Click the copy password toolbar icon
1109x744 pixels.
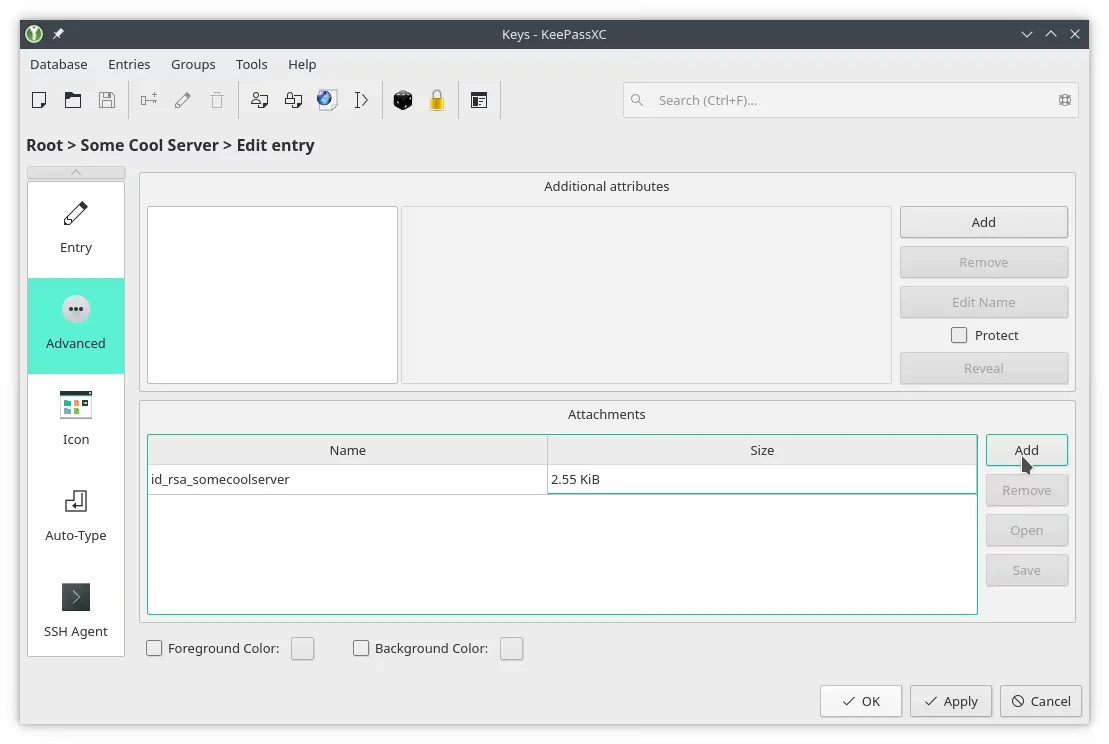(x=293, y=99)
